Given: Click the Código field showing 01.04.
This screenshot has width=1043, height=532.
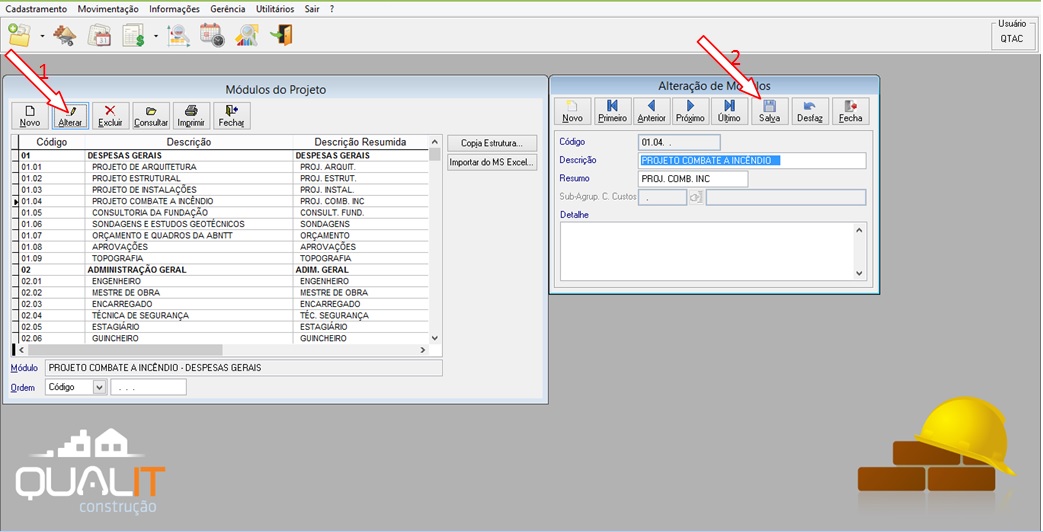Looking at the screenshot, I should point(679,142).
